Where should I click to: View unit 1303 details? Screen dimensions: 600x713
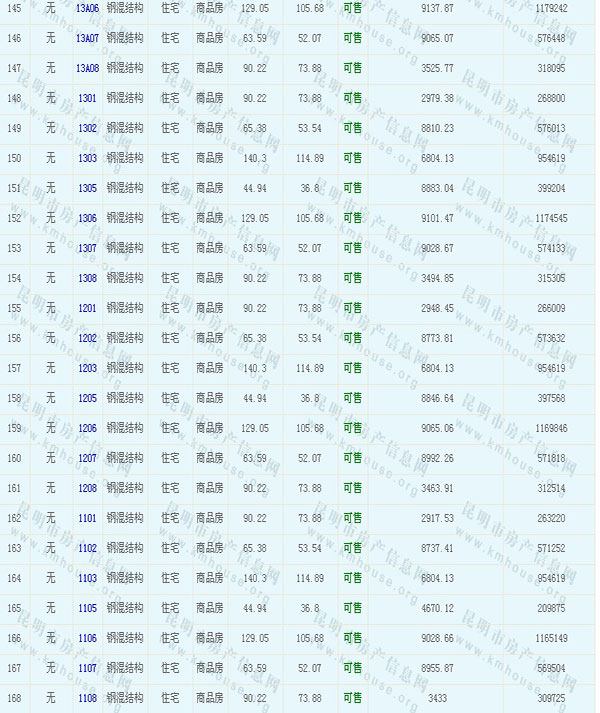coord(87,158)
